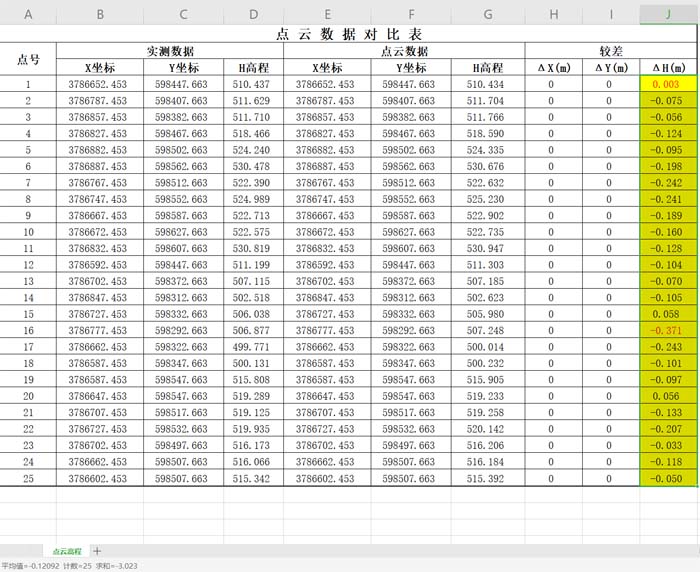Select column G header
The image size is (700, 572).
(x=487, y=15)
